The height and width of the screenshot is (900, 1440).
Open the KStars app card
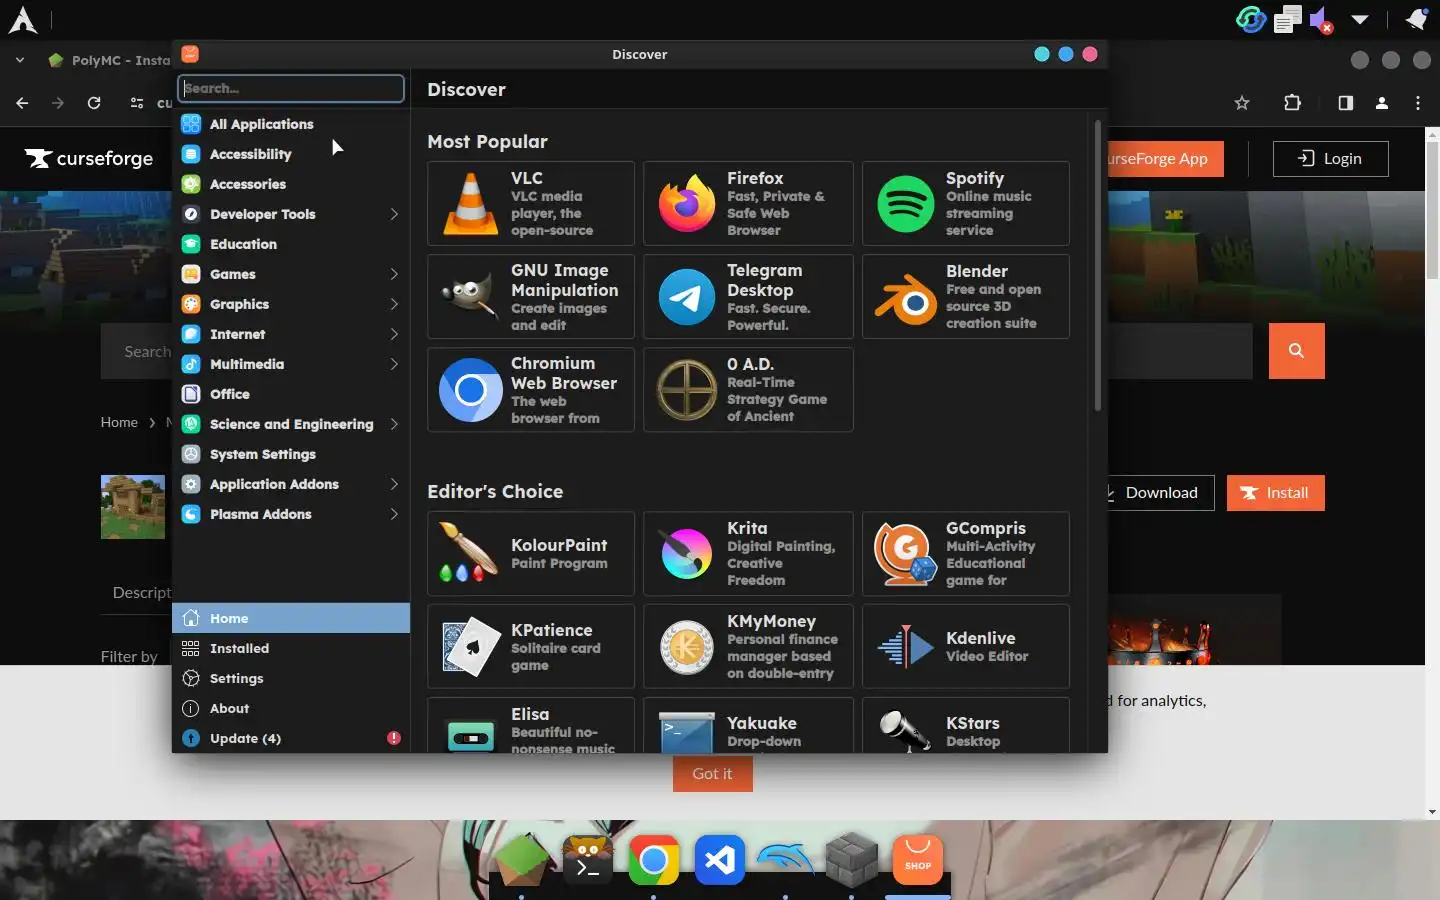tap(966, 725)
